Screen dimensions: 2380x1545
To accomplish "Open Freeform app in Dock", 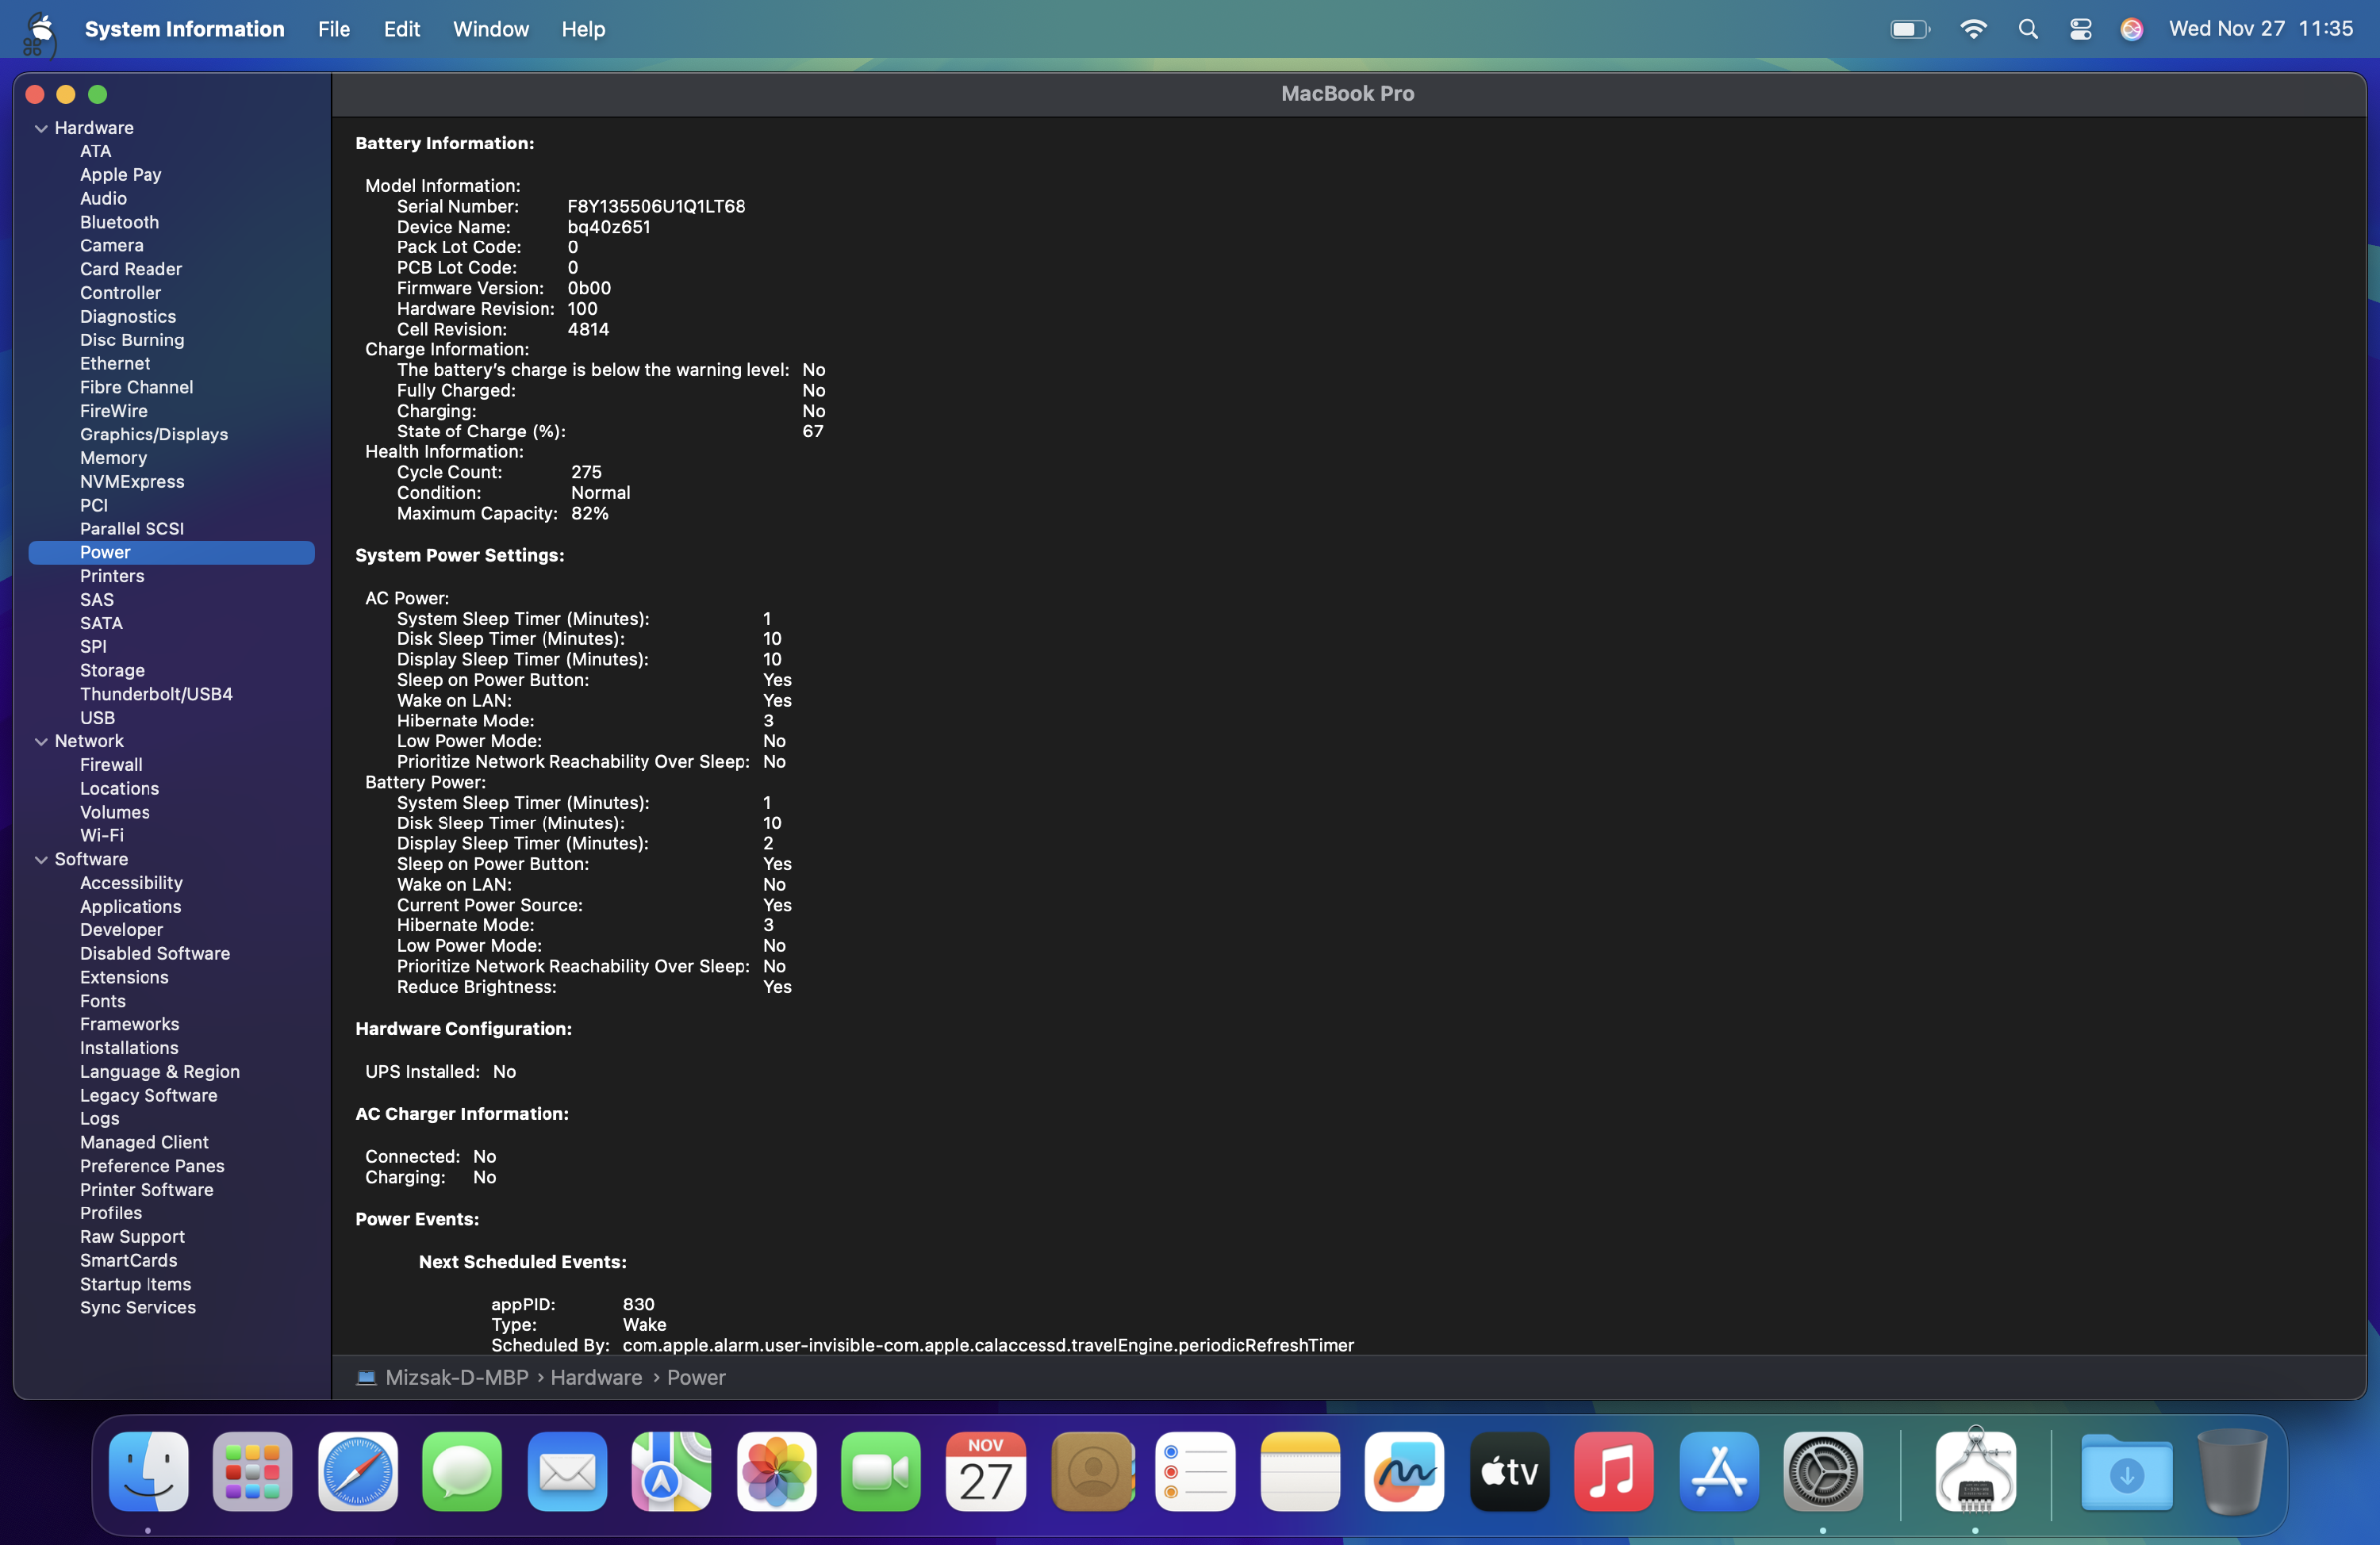I will click(1404, 1471).
